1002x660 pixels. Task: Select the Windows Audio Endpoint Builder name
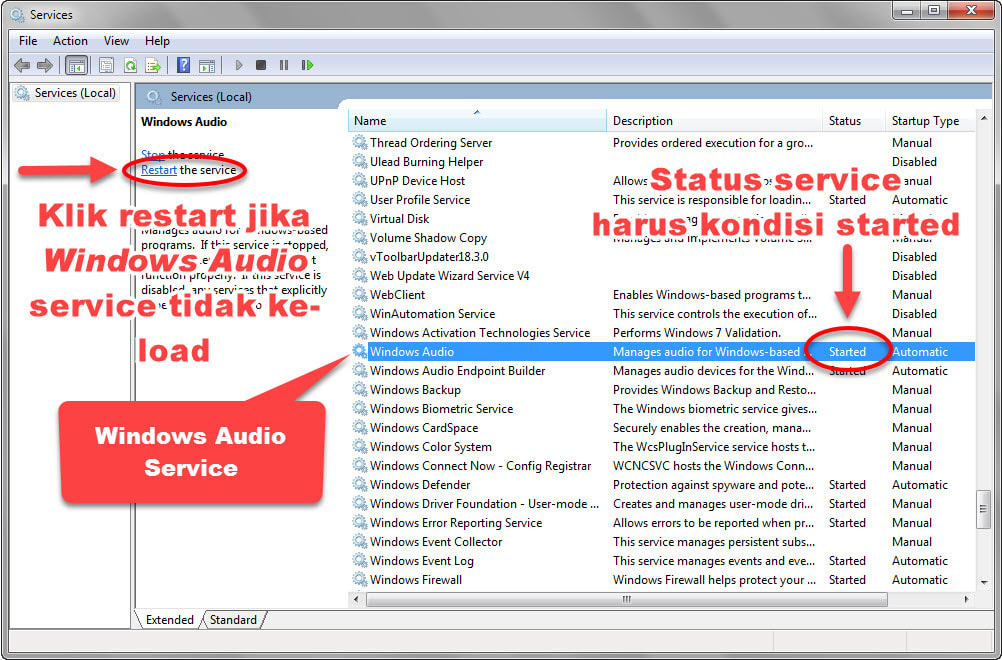coord(458,371)
